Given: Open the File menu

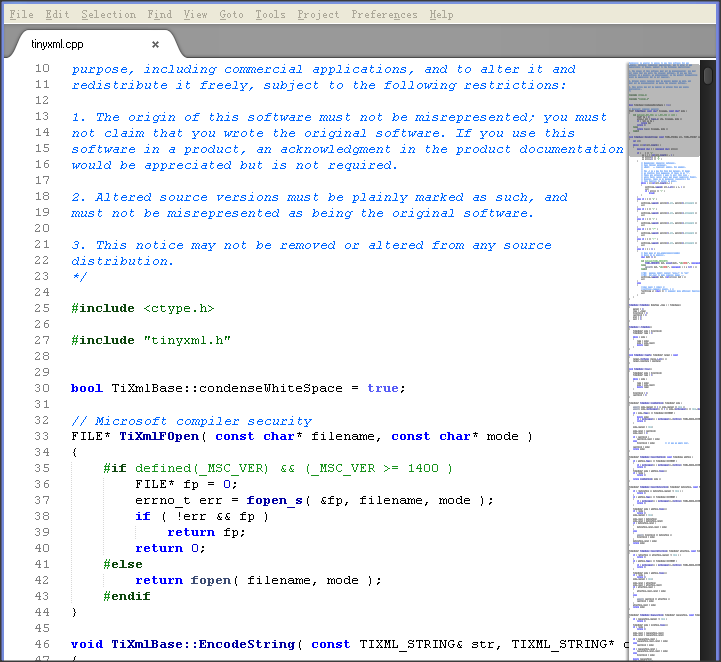Looking at the screenshot, I should (x=21, y=15).
